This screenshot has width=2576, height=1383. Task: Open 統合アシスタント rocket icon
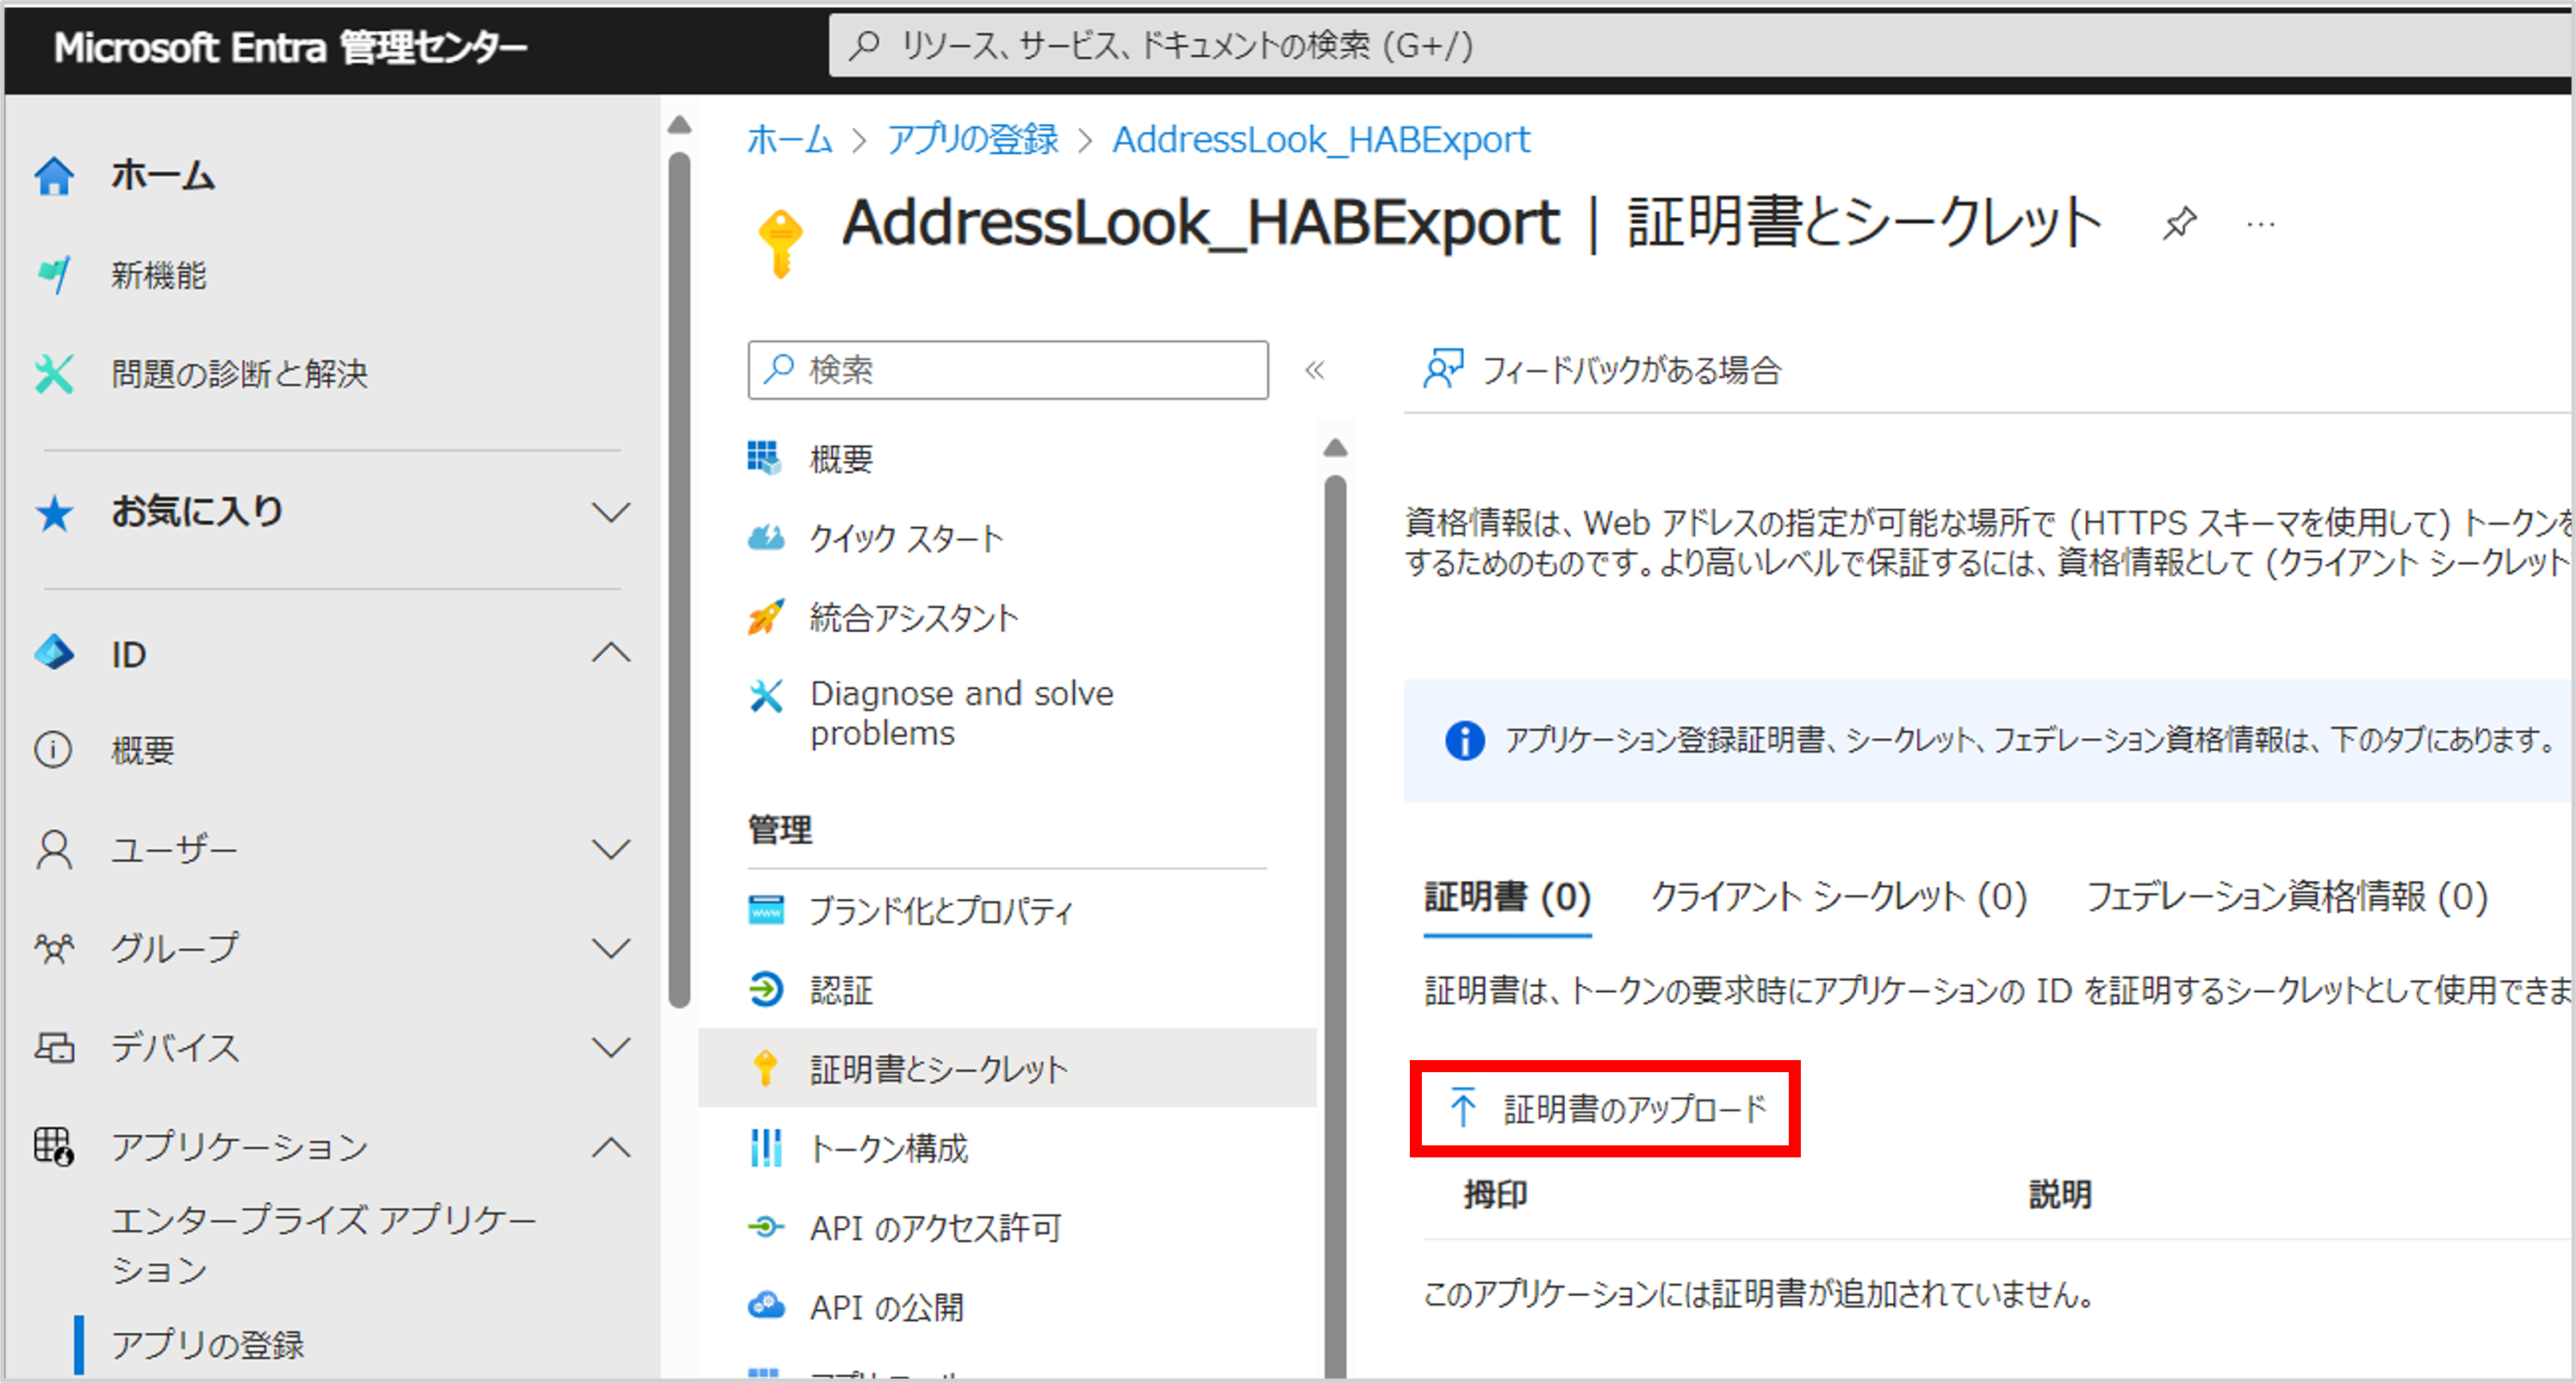[765, 617]
